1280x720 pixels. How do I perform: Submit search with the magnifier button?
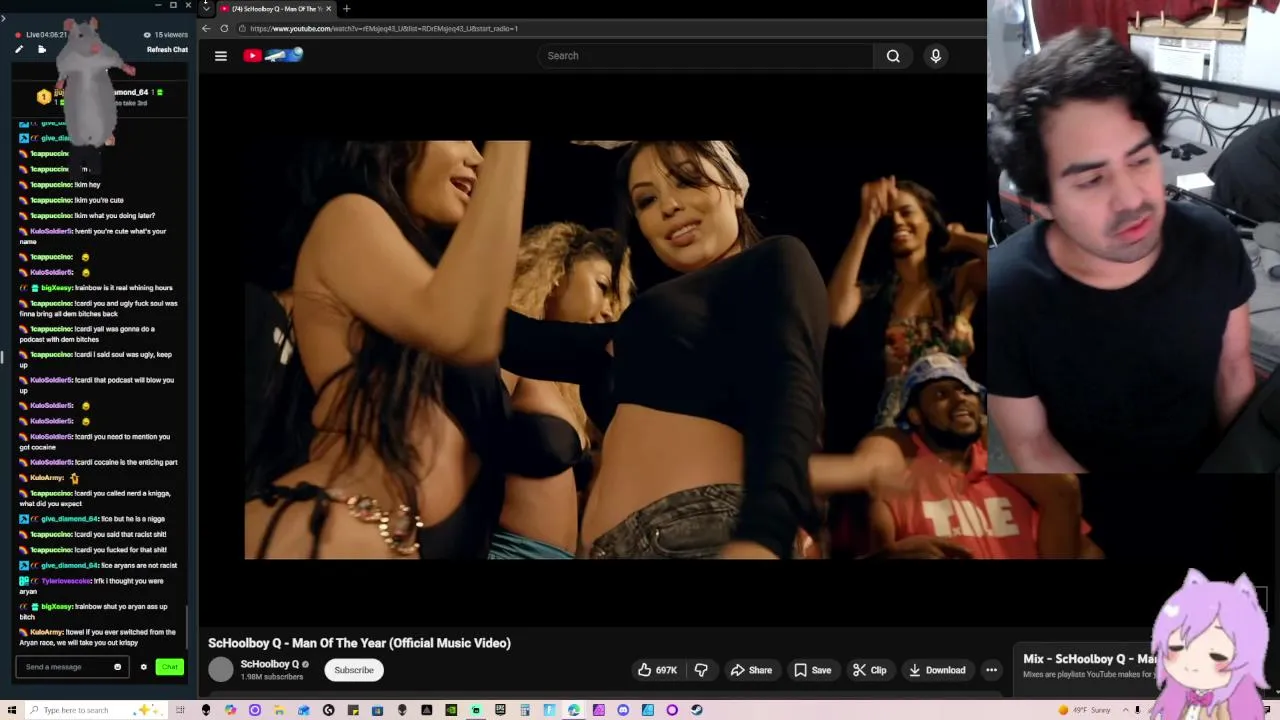click(x=893, y=56)
